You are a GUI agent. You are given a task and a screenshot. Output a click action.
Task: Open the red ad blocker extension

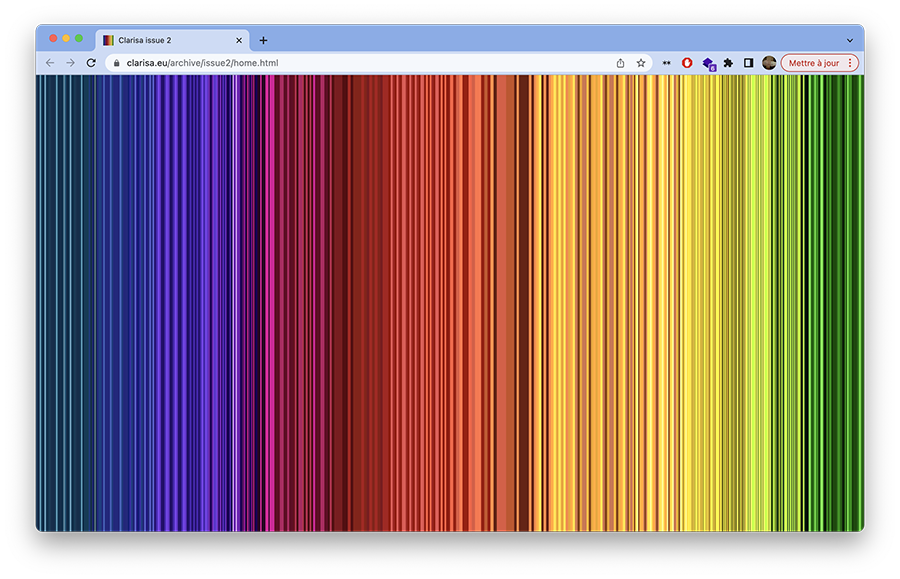[687, 63]
